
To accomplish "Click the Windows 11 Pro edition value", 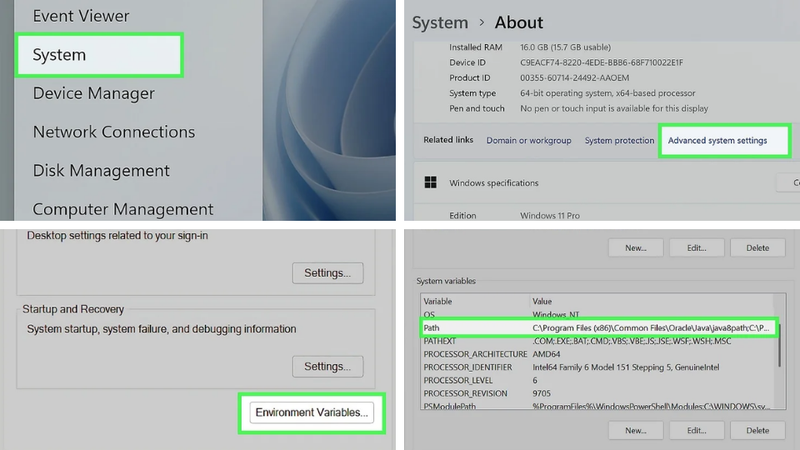I will (x=549, y=216).
